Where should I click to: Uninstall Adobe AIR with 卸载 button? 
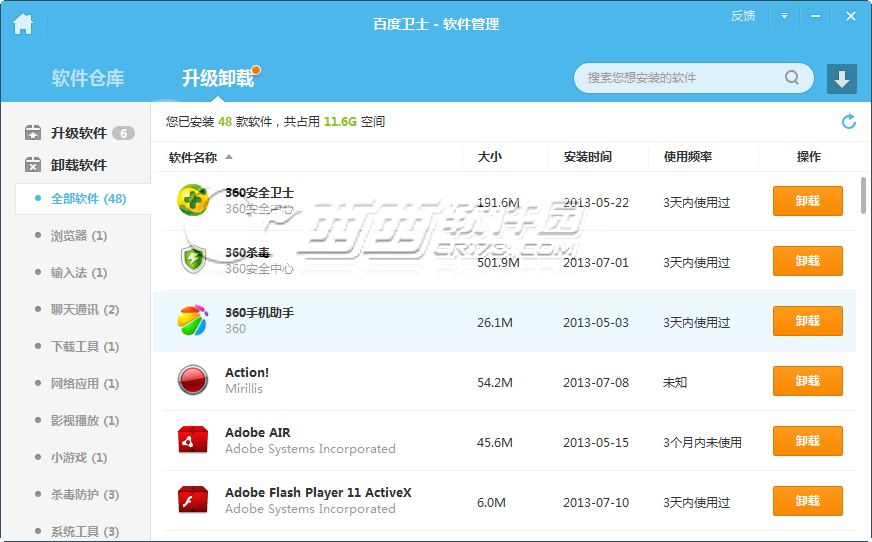807,441
